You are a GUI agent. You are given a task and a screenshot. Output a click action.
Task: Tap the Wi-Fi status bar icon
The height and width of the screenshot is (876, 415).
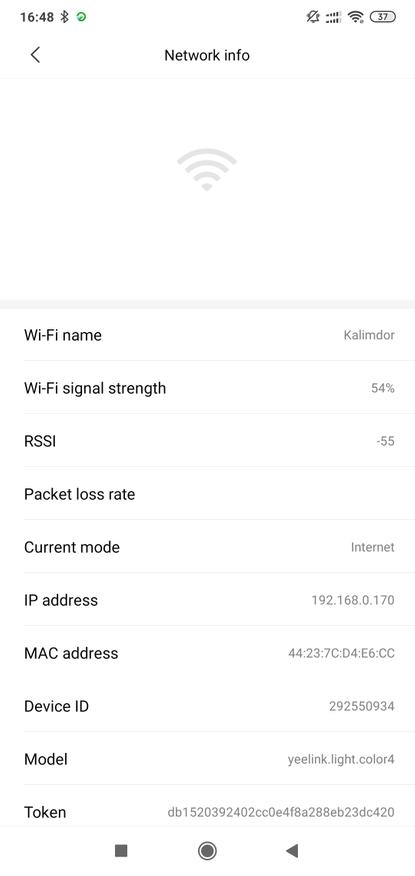click(x=355, y=17)
